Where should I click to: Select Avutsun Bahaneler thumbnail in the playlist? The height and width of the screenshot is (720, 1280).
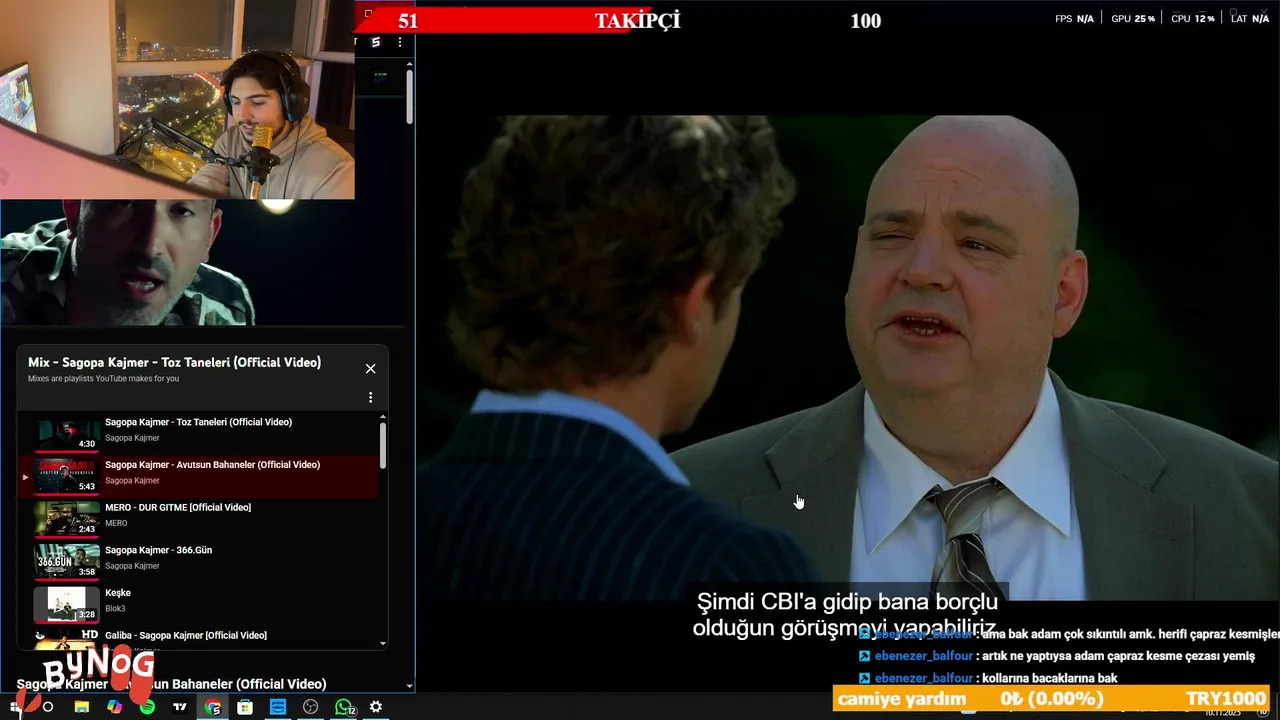click(67, 476)
